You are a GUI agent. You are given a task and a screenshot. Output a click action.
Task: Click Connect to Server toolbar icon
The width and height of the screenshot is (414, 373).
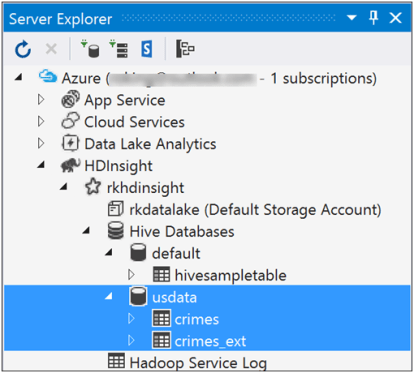pyautogui.click(x=119, y=49)
